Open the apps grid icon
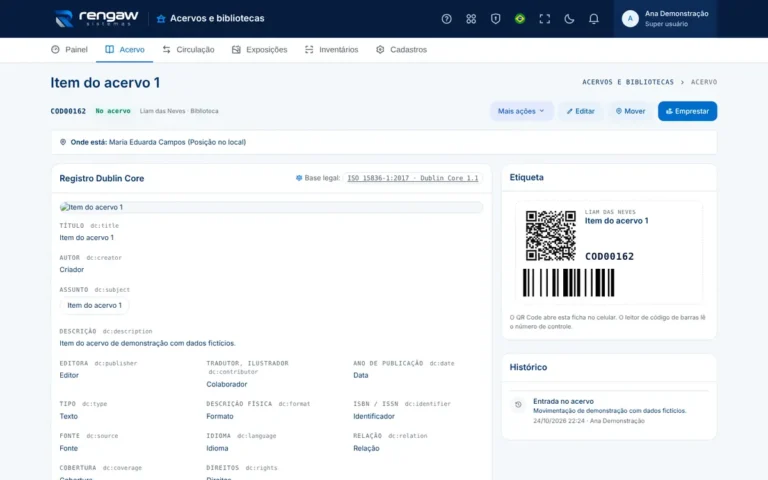The image size is (768, 480). [x=471, y=19]
